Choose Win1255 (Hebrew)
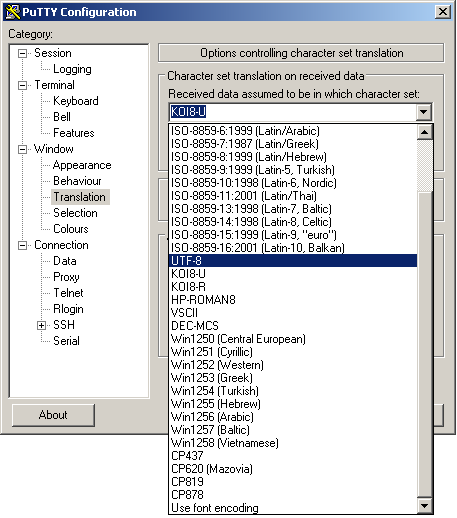Viewport: 457px width, 518px height. click(x=293, y=404)
